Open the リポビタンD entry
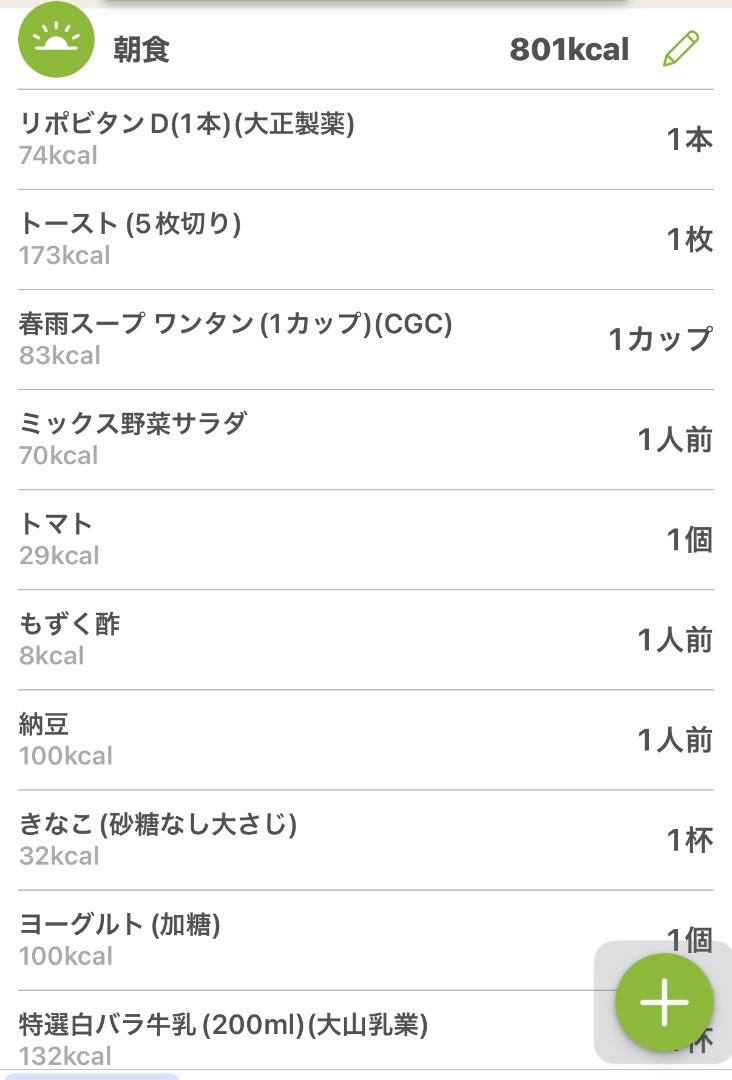732x1080 pixels. [x=366, y=140]
